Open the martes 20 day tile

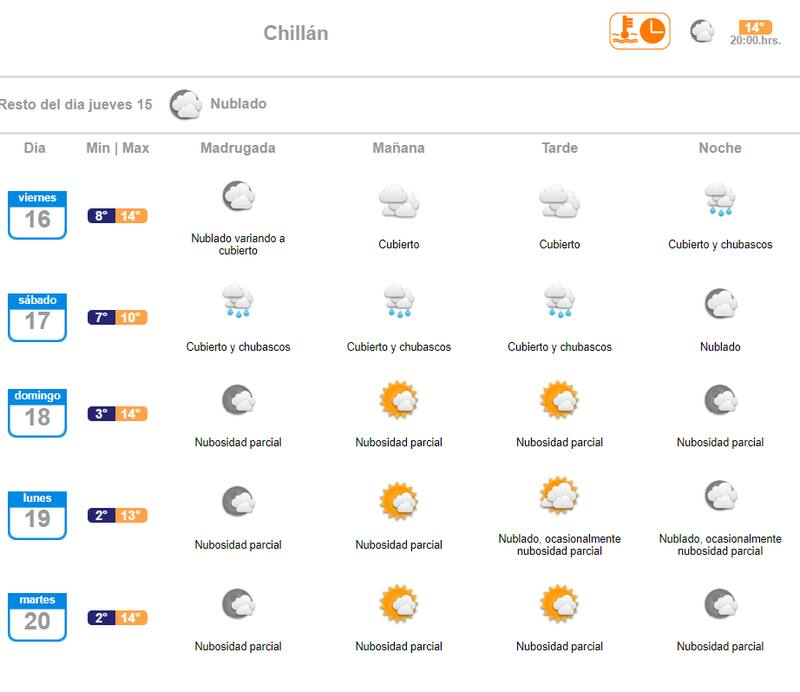click(x=37, y=616)
